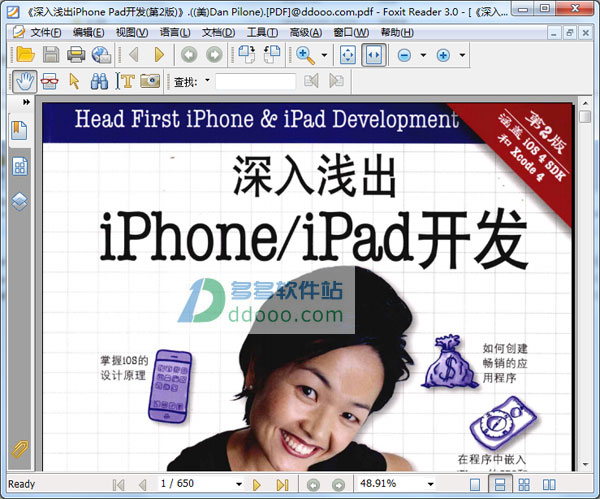The image size is (600, 499).
Task: Select the Hand tool
Action: click(x=25, y=81)
